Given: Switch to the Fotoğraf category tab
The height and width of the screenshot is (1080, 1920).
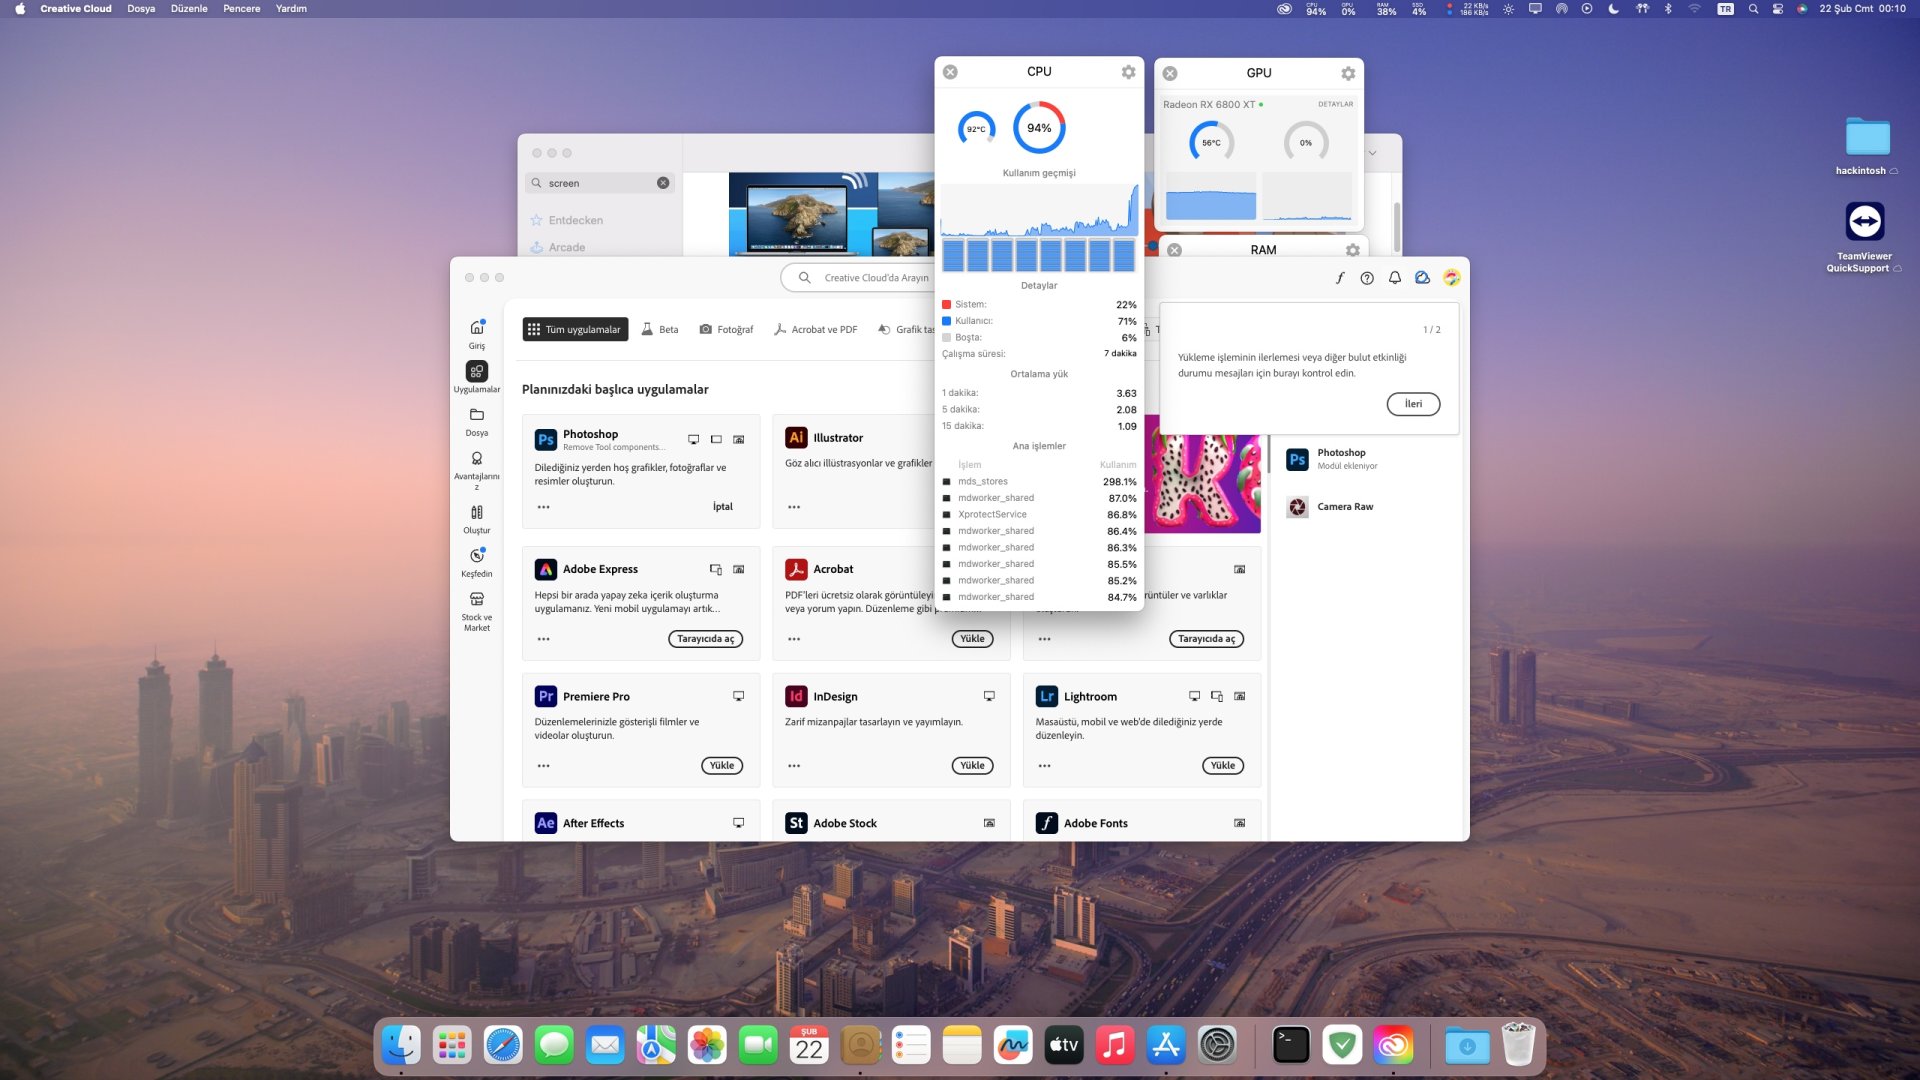Looking at the screenshot, I should (x=726, y=329).
